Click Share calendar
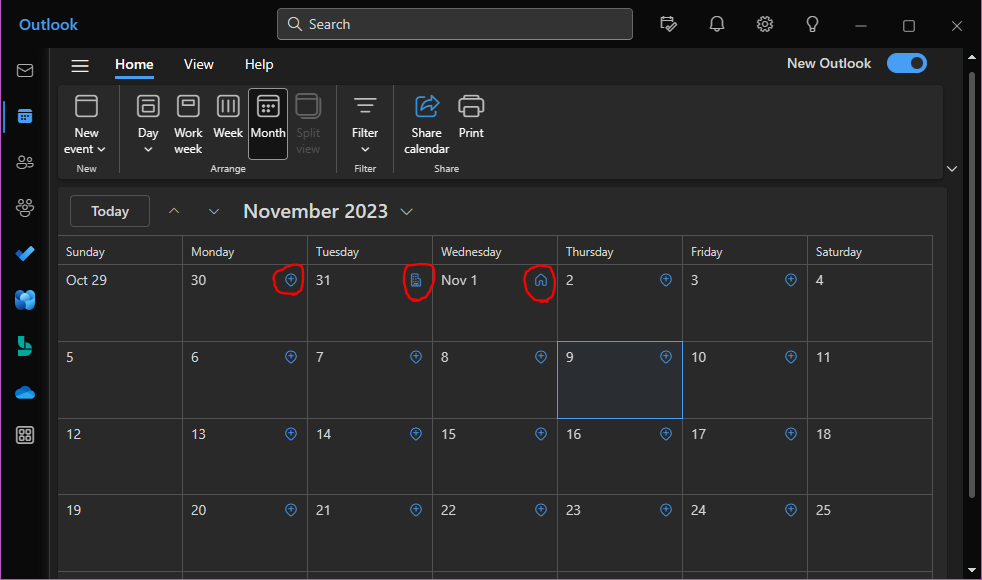 426,124
